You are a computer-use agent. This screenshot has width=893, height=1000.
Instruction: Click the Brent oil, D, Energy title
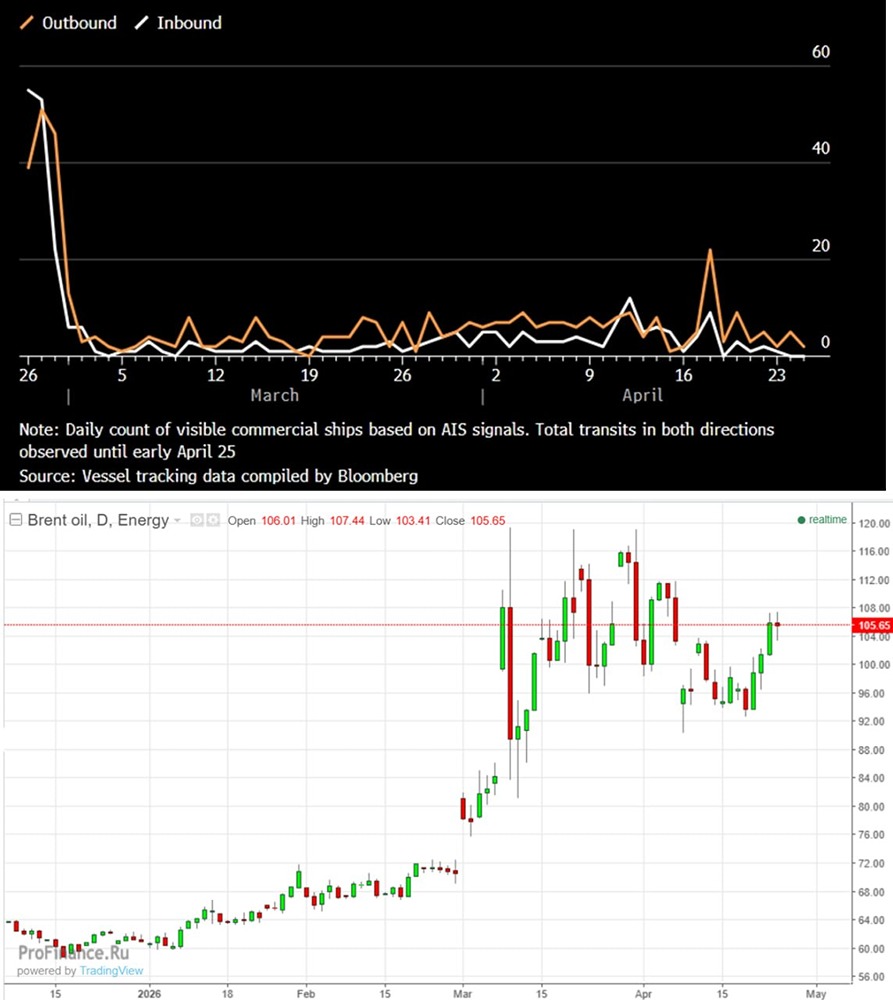[x=98, y=520]
